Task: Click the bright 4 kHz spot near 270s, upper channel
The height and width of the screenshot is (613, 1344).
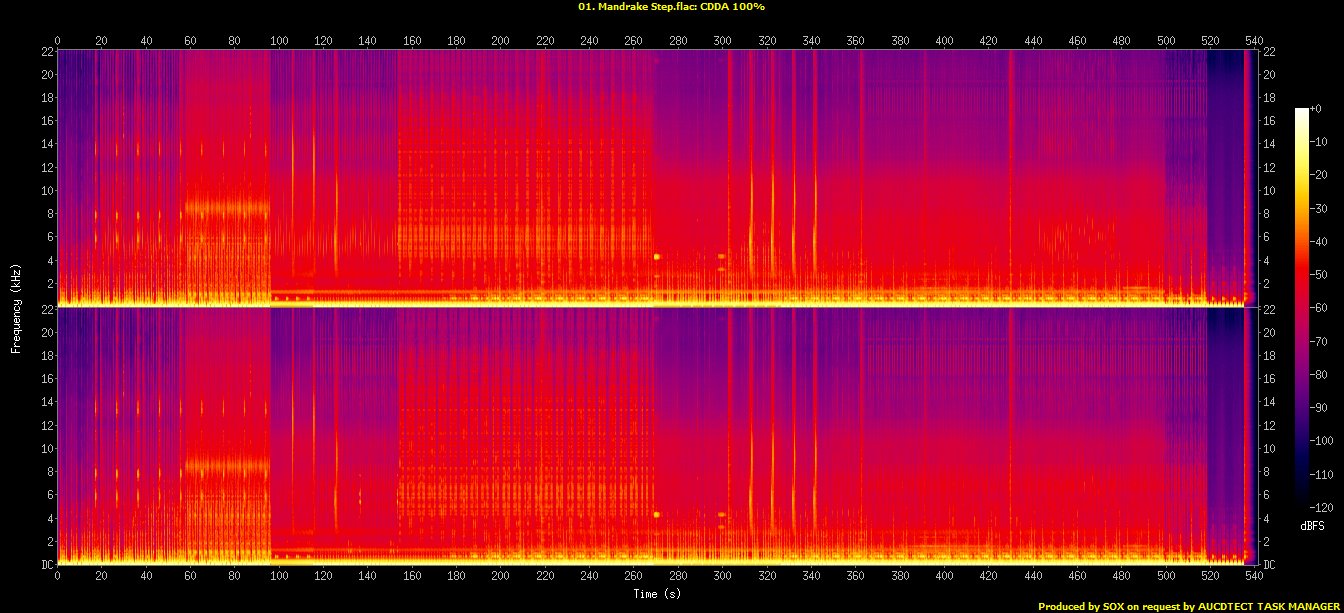Action: 657,257
